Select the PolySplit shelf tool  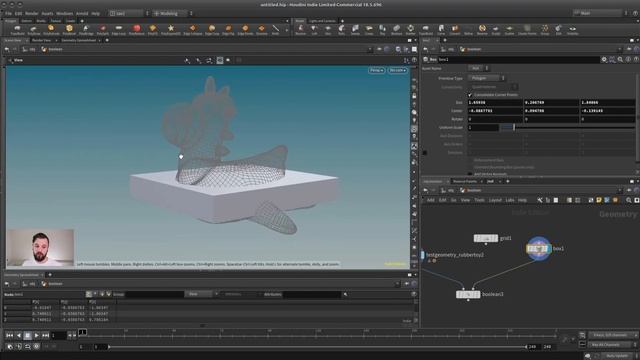click(102, 29)
